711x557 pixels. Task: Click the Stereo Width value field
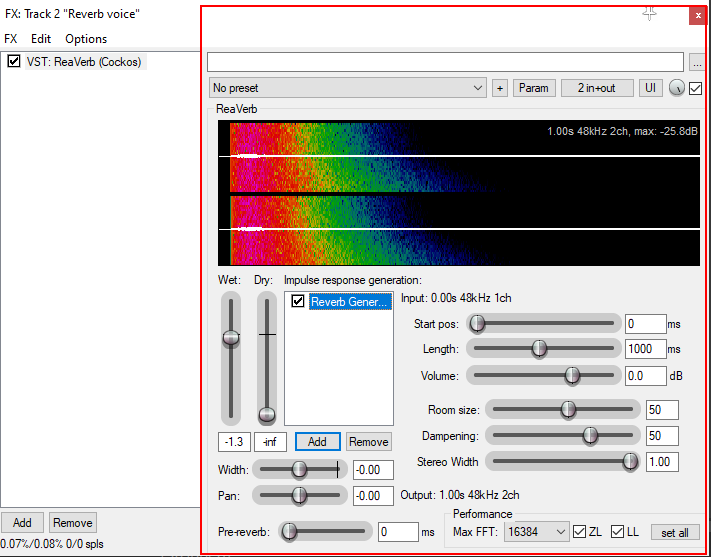click(x=662, y=462)
